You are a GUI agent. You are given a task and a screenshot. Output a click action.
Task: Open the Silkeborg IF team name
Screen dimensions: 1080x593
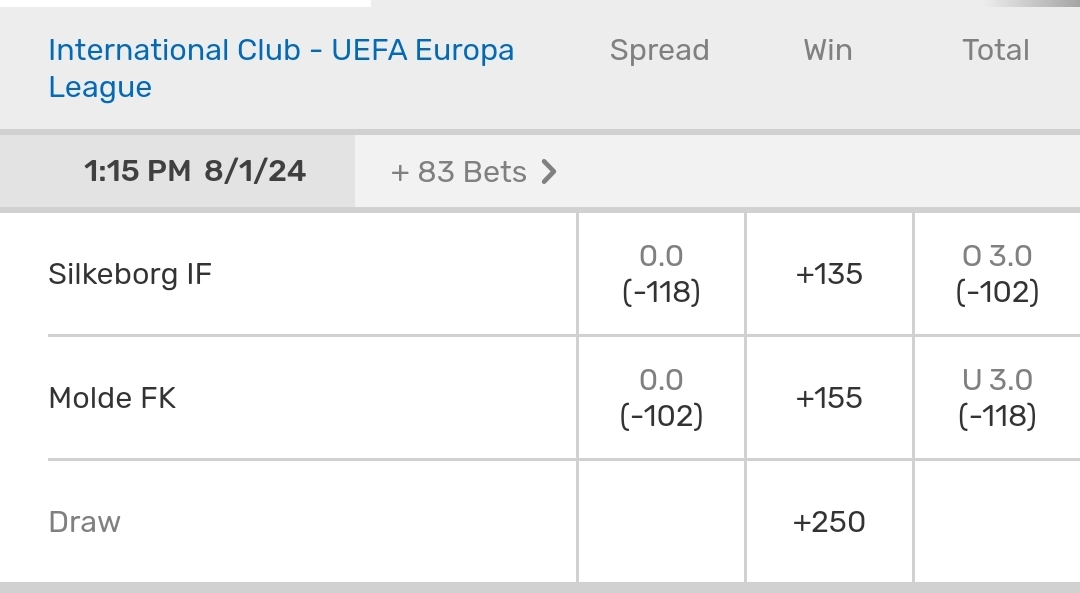tap(130, 274)
